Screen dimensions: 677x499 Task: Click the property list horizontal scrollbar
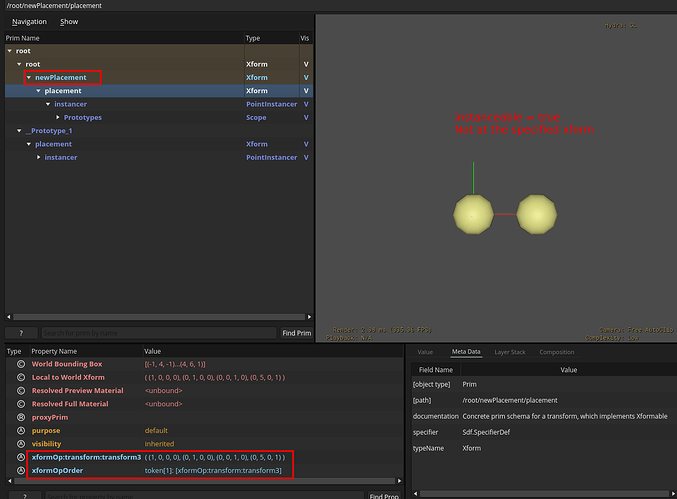(x=205, y=481)
